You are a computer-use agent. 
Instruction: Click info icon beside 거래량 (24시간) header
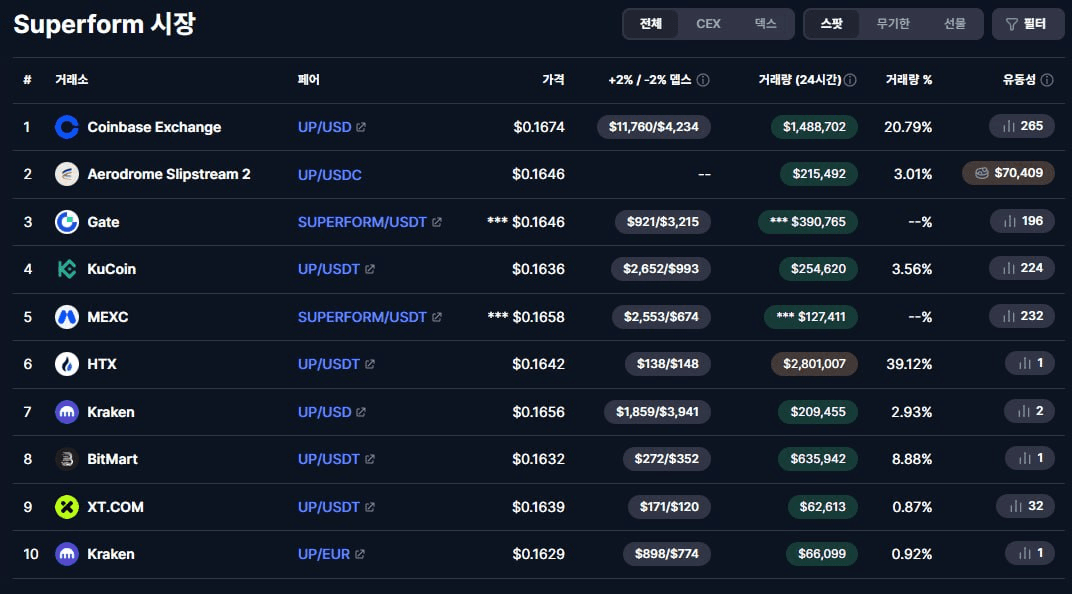point(850,80)
